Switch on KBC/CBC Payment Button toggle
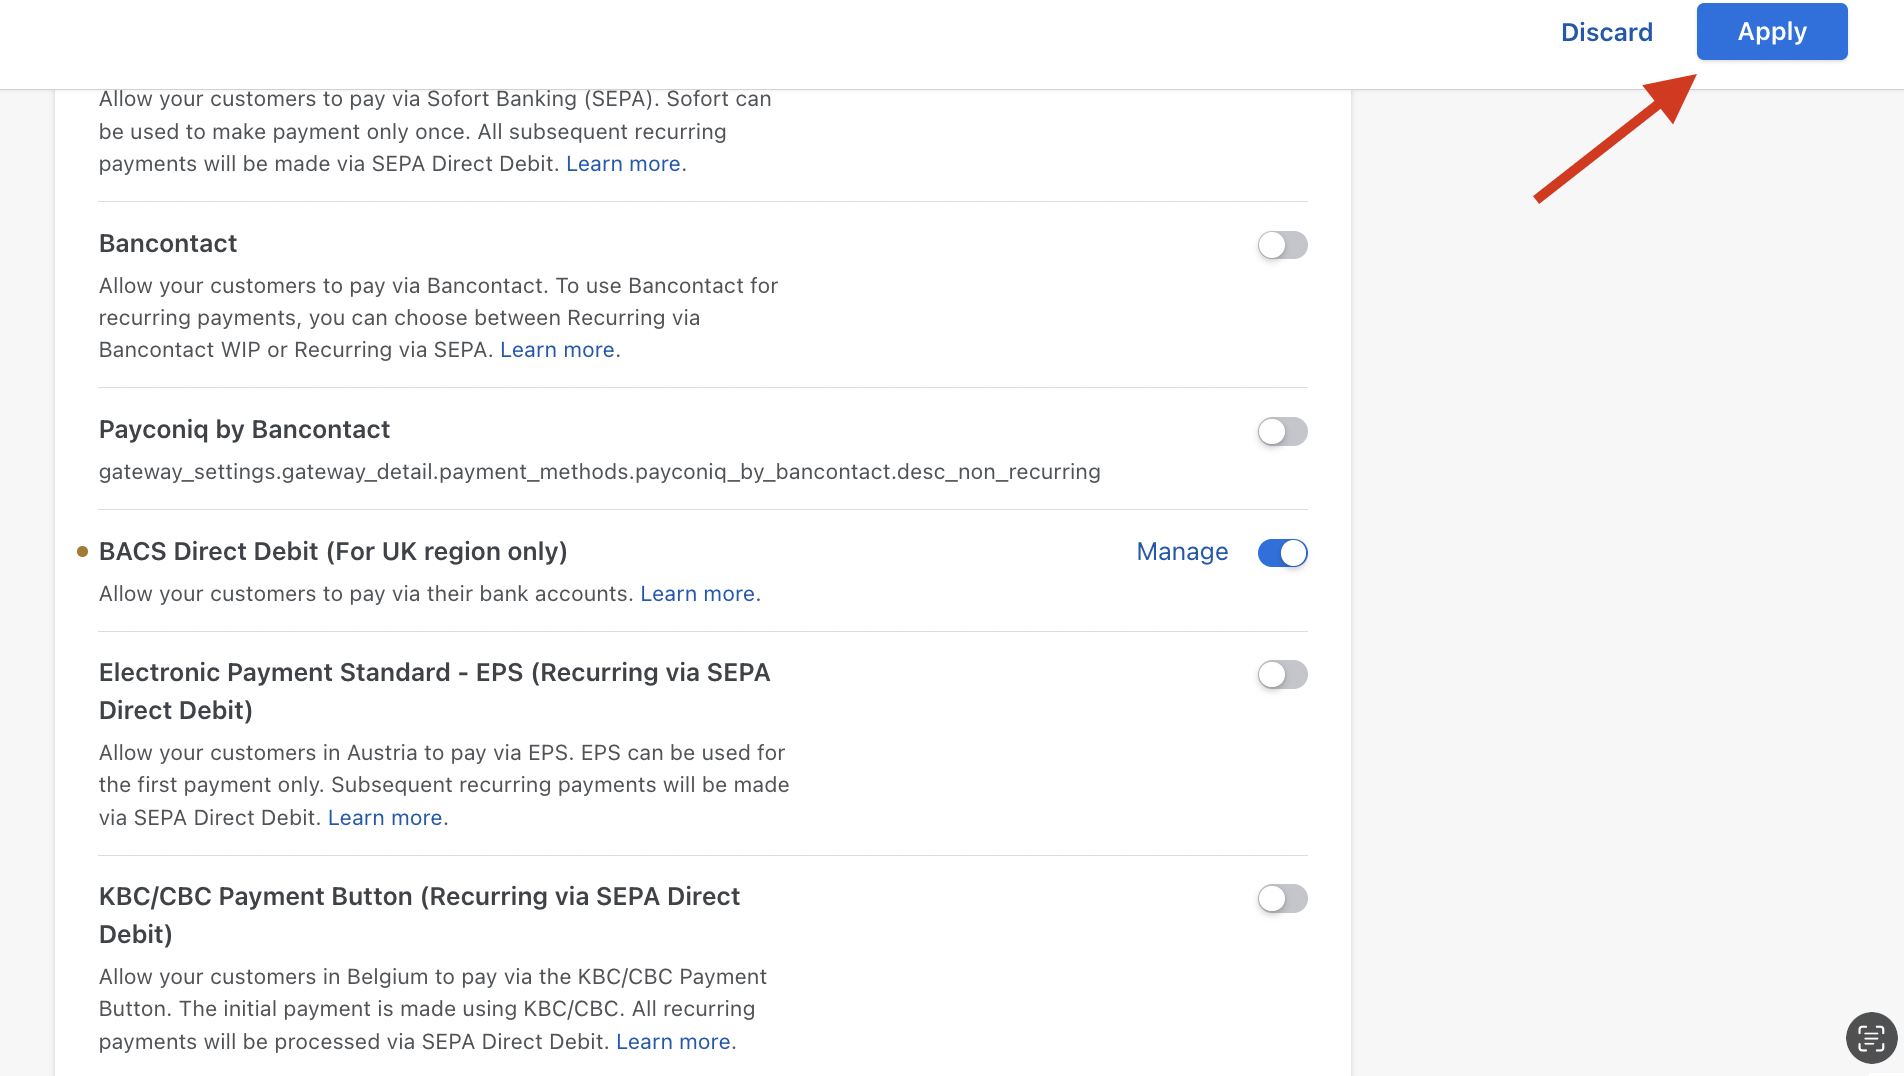 click(x=1282, y=898)
